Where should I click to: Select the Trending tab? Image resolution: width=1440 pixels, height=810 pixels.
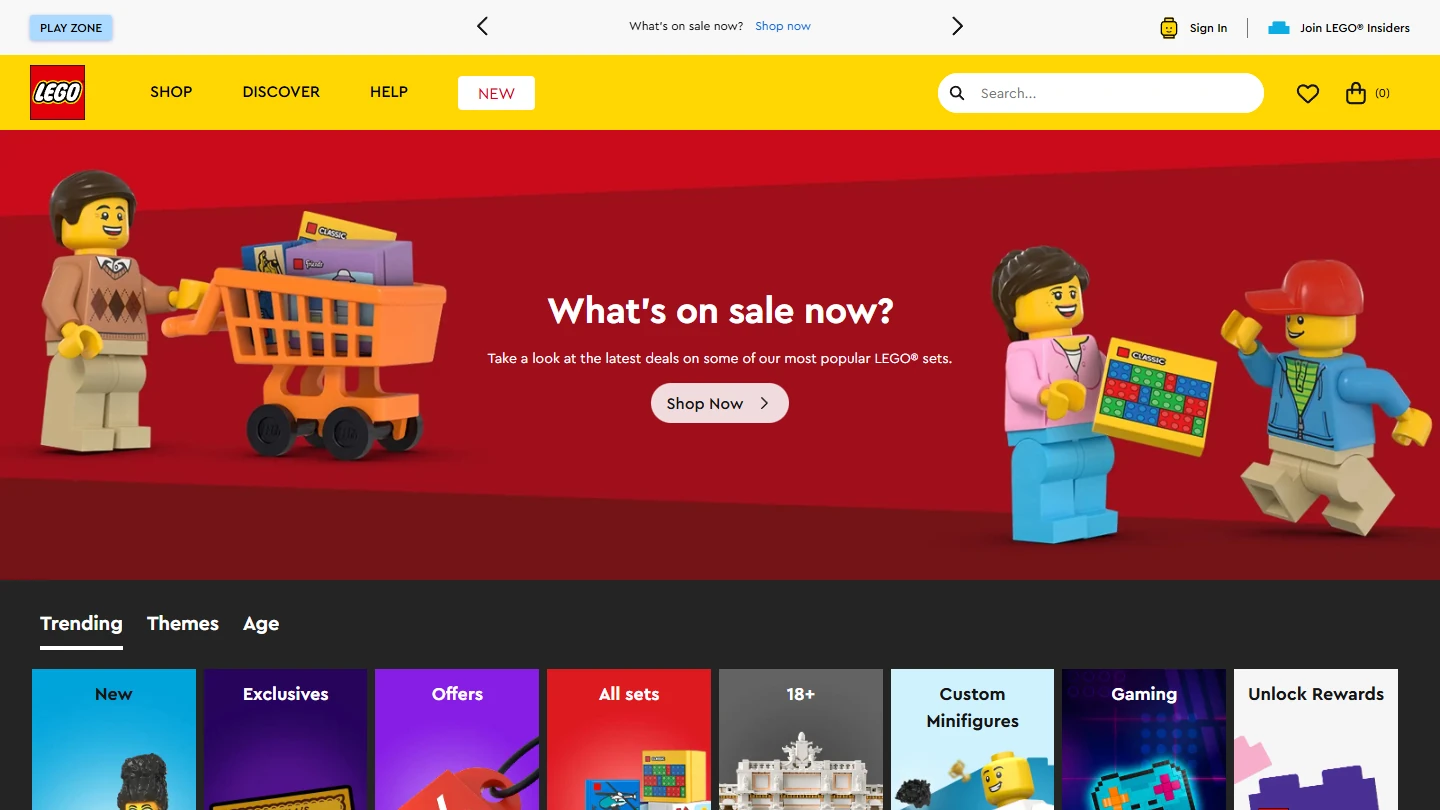point(81,623)
